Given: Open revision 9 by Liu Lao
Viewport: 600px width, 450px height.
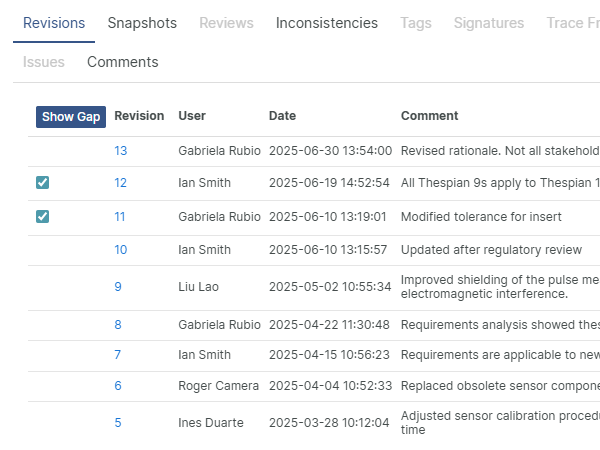Looking at the screenshot, I should [x=118, y=287].
